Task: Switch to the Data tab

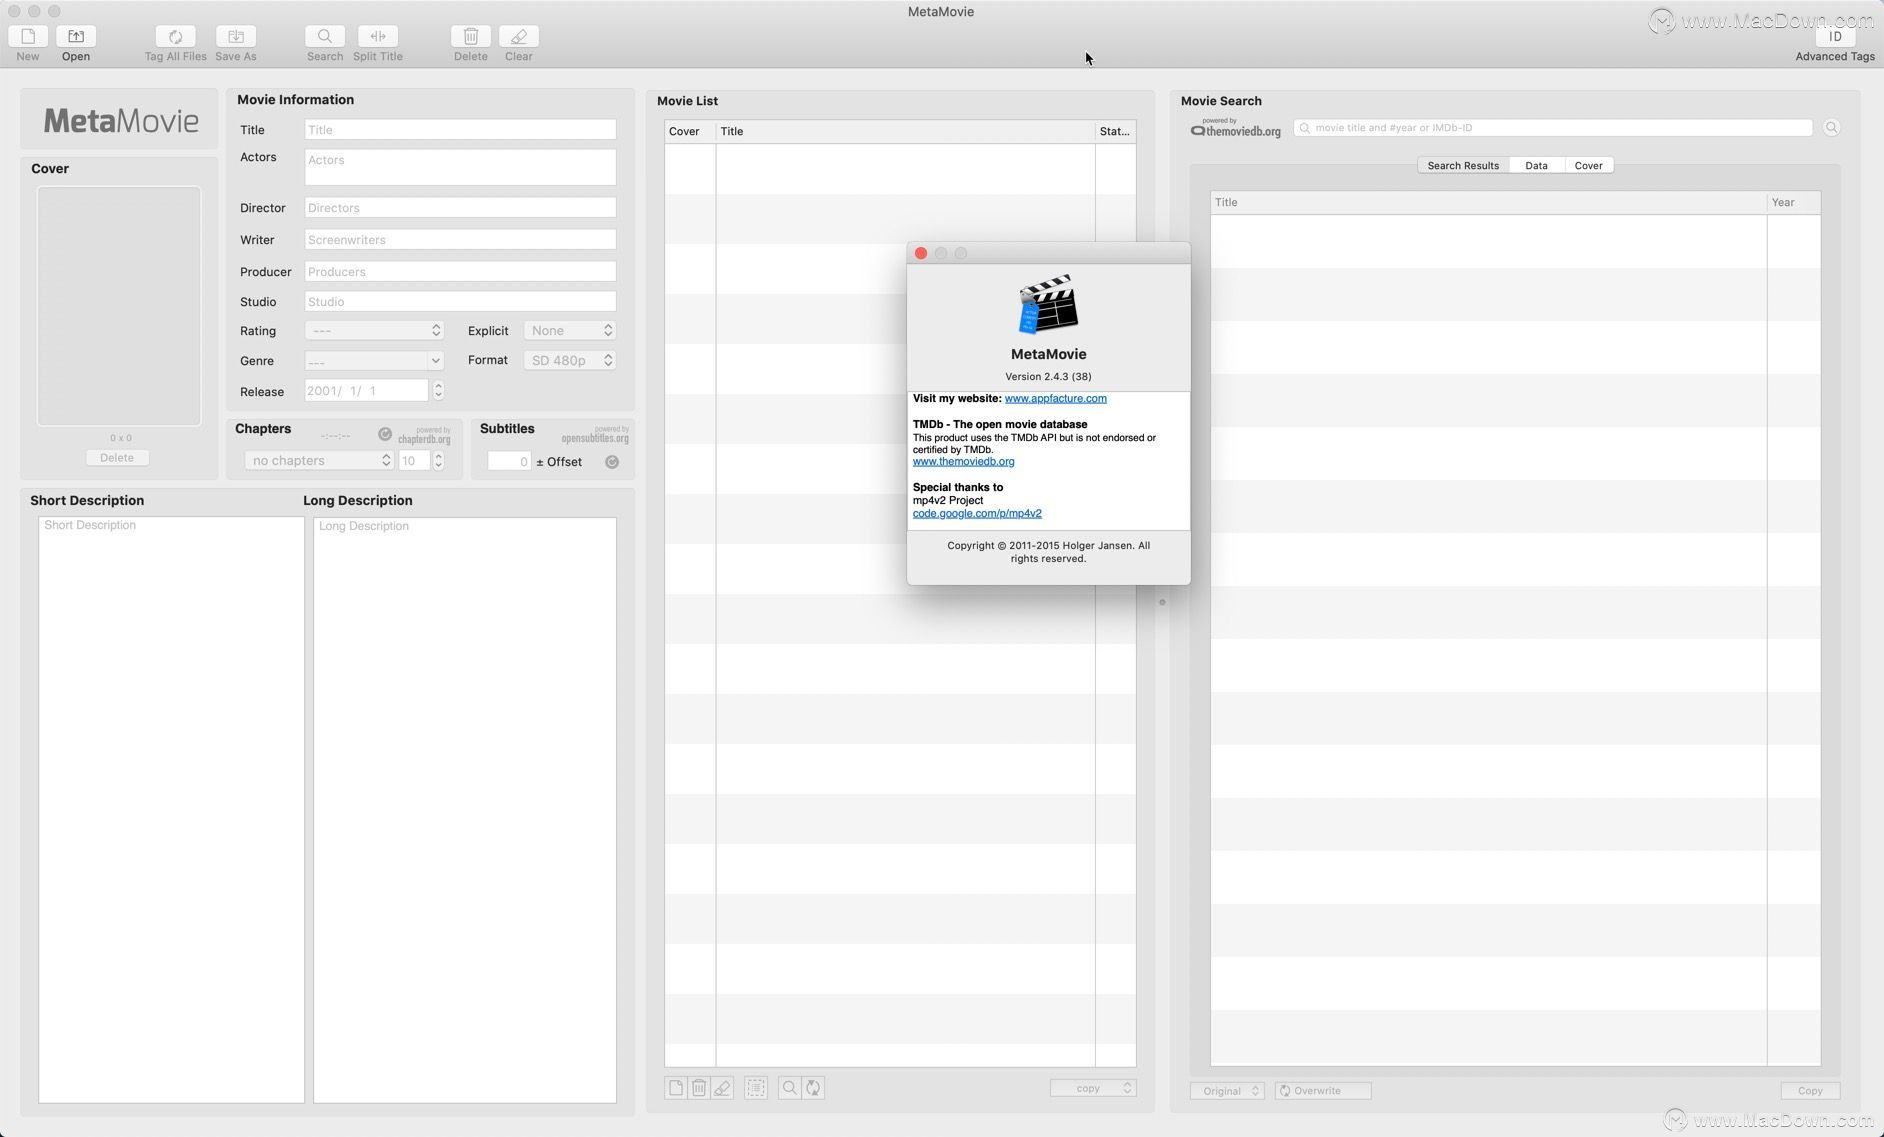Action: (x=1536, y=166)
